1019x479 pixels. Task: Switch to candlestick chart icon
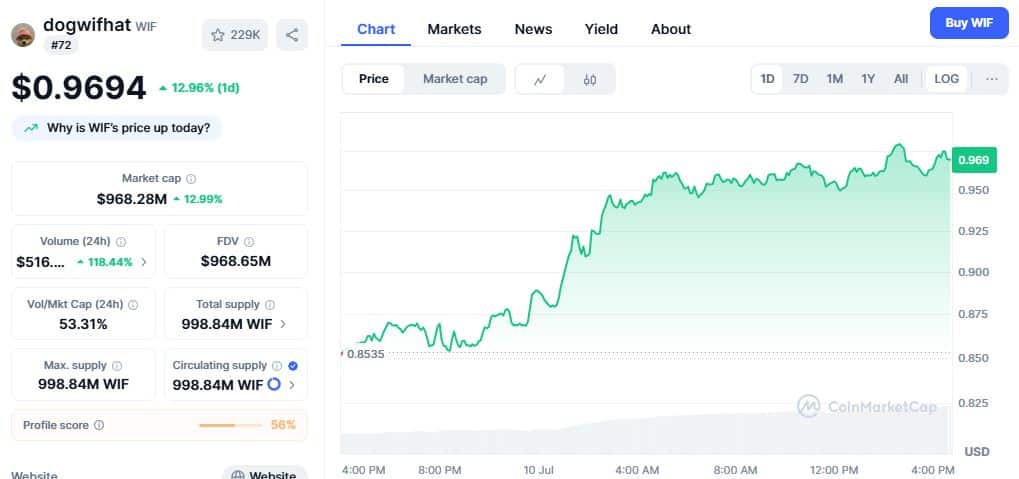(x=589, y=79)
